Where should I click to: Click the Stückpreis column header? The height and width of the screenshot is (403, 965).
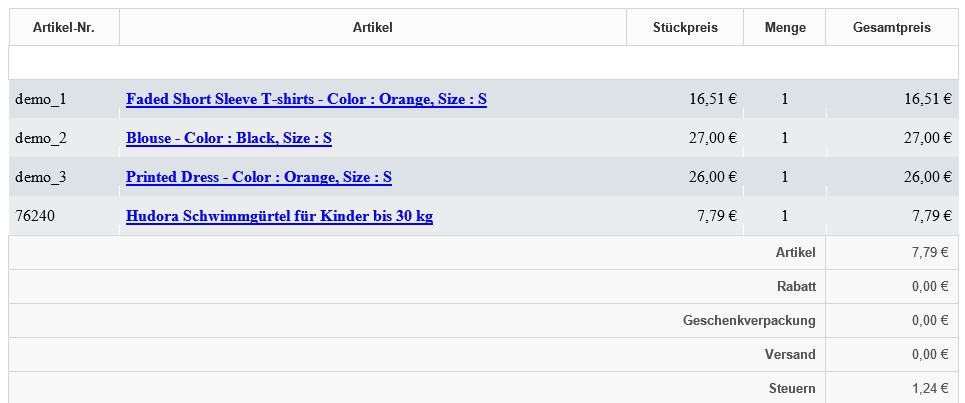tap(685, 27)
